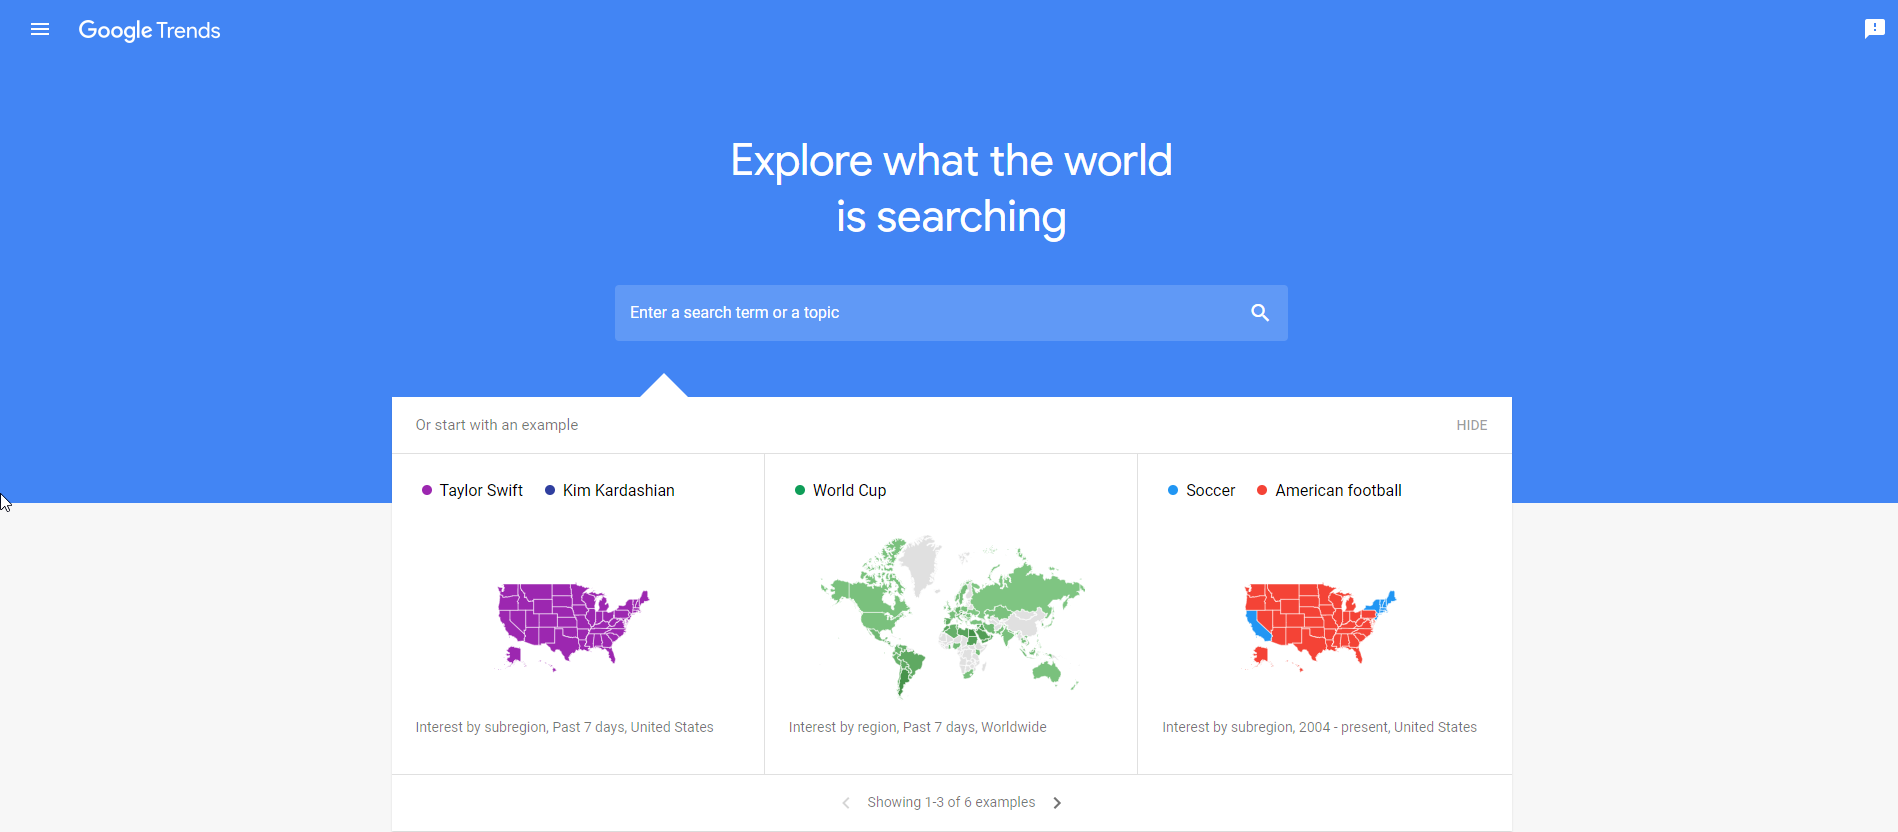Click 'Interest by region, Past 7 days, Worldwide' caption

point(917,727)
